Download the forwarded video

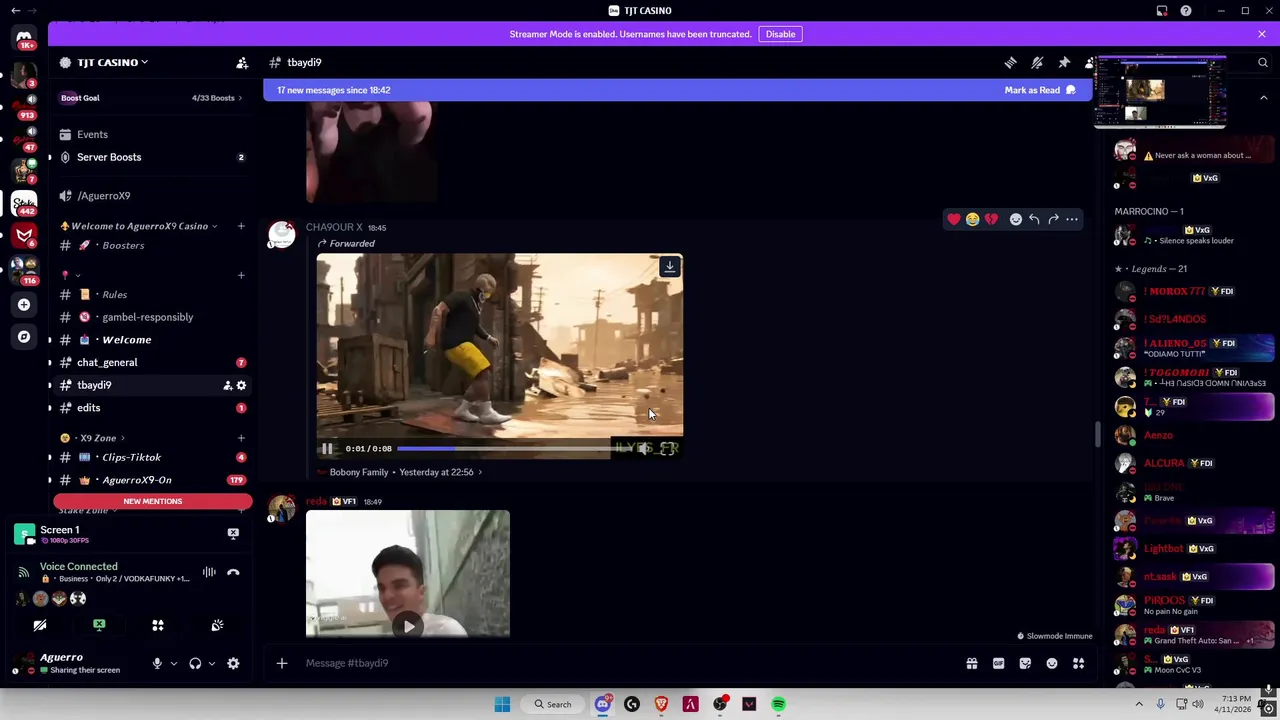coord(670,266)
